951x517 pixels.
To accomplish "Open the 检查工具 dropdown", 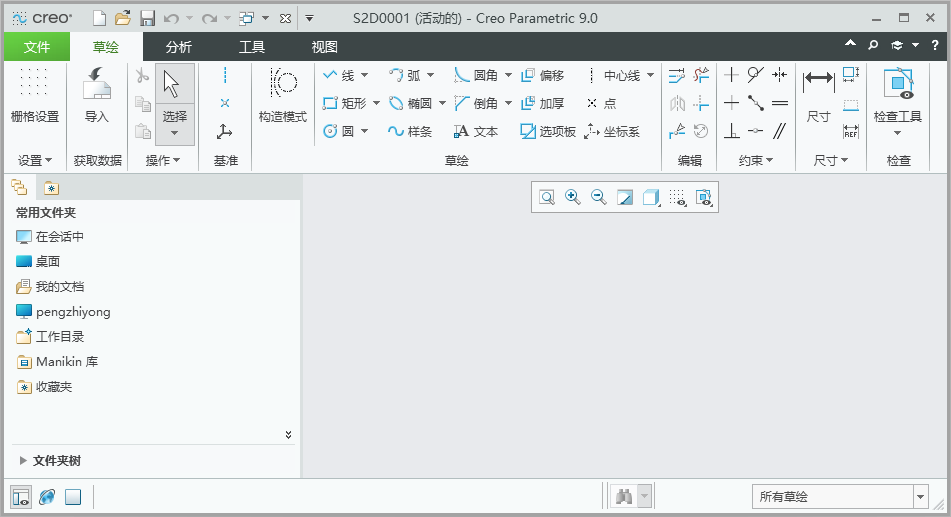I will pos(898,132).
